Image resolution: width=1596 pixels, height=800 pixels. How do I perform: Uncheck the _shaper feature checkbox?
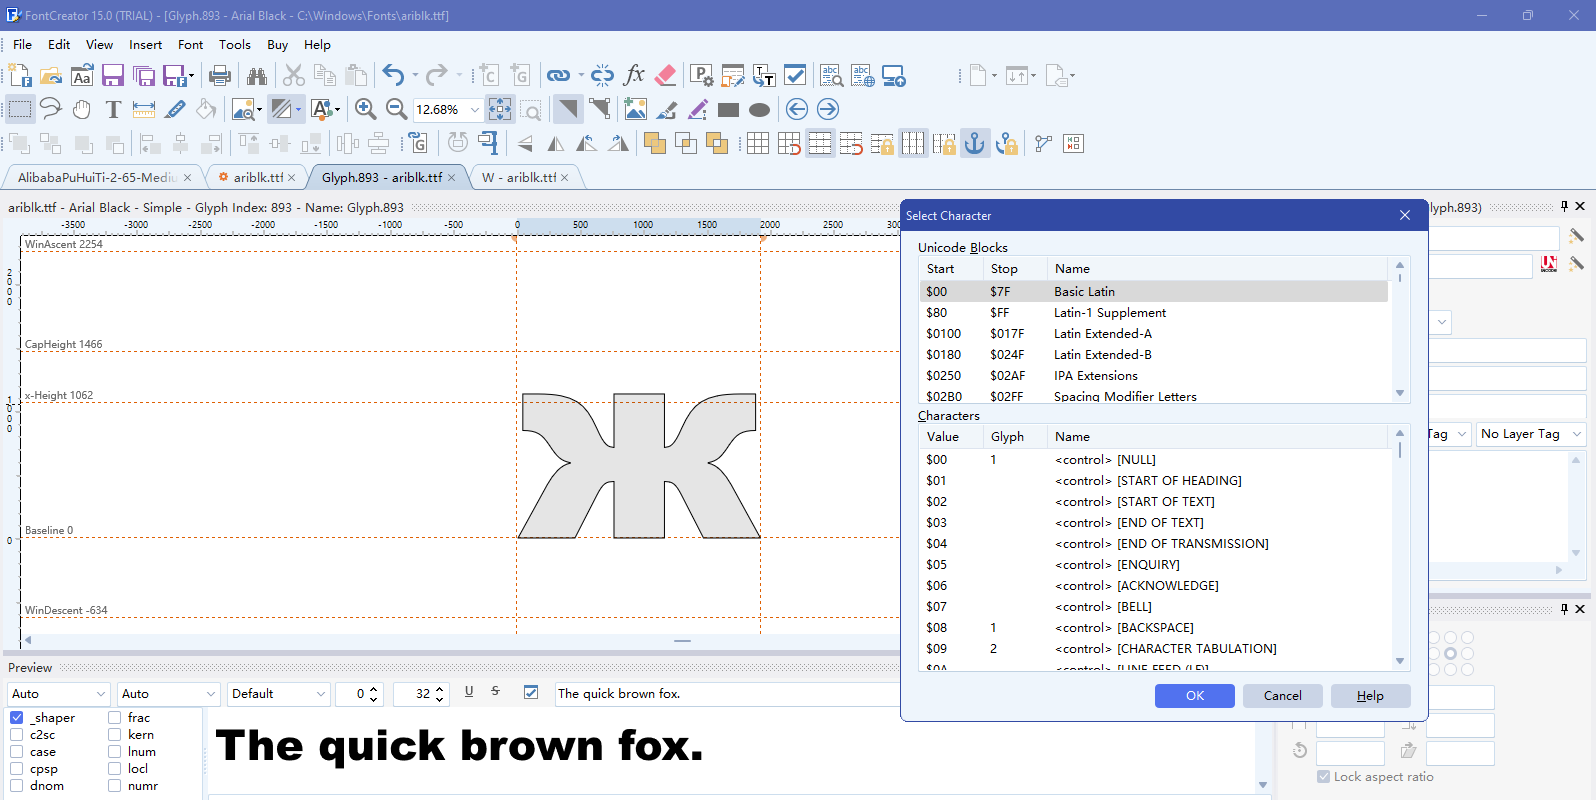[x=17, y=718]
